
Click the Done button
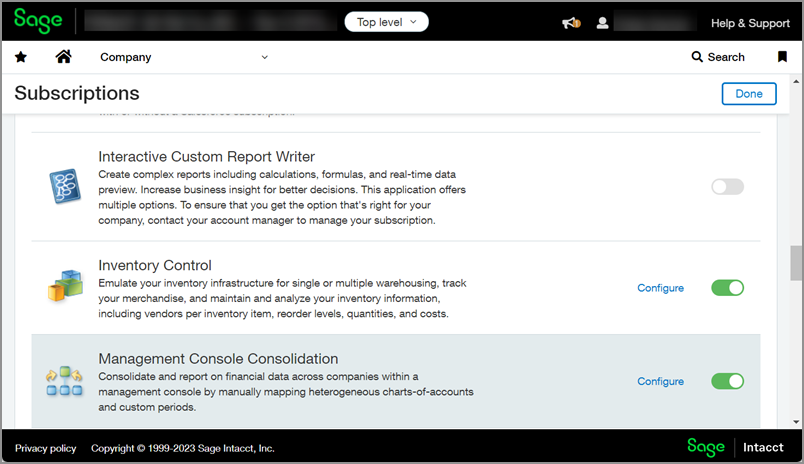coord(749,94)
